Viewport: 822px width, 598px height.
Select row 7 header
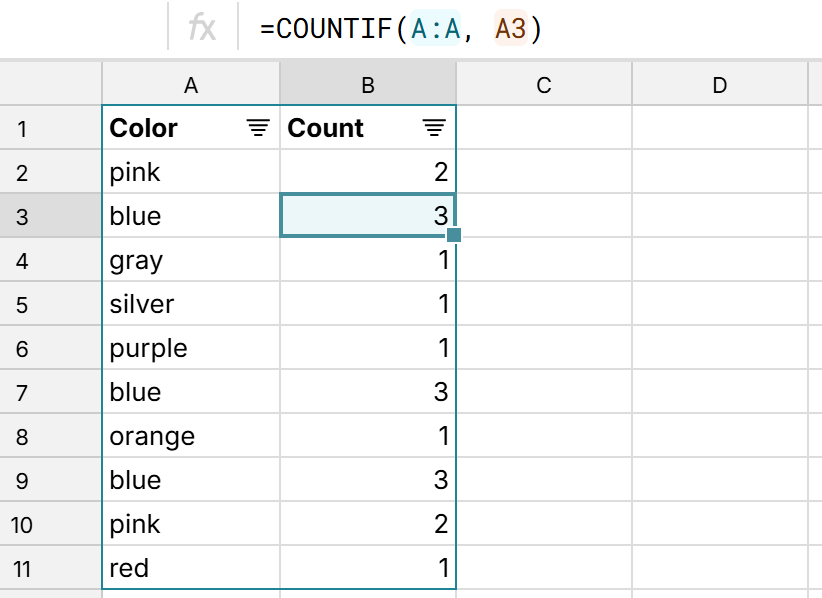[x=22, y=392]
